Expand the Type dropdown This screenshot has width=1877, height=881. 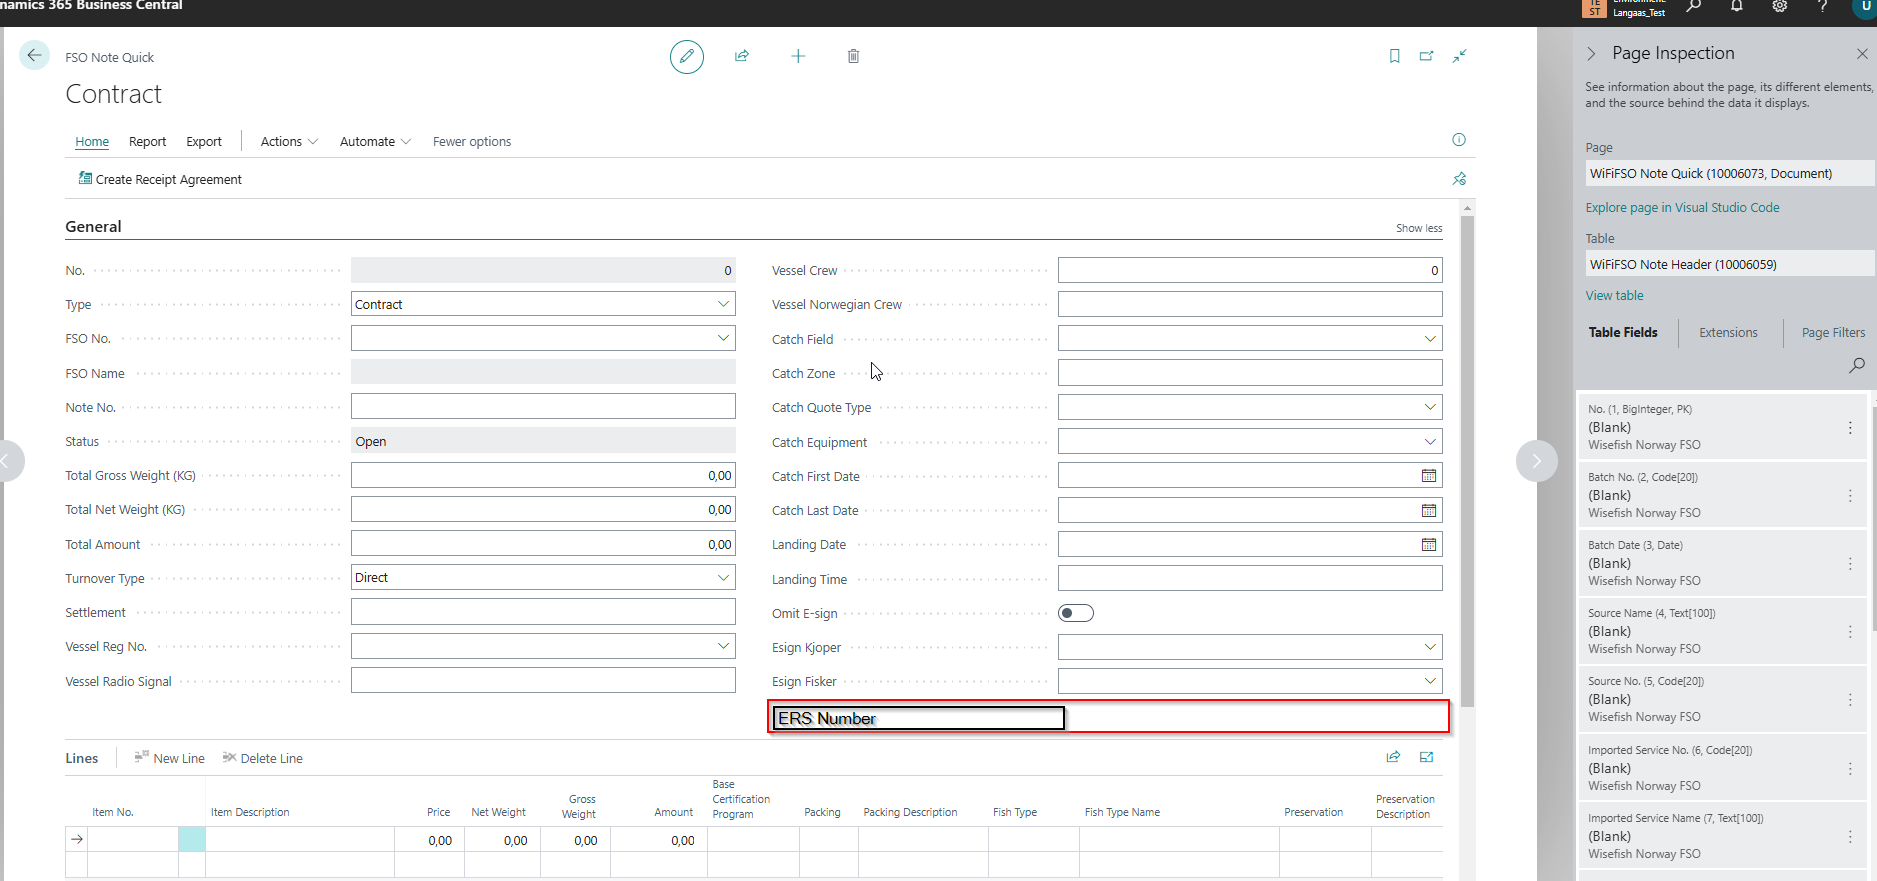[723, 304]
